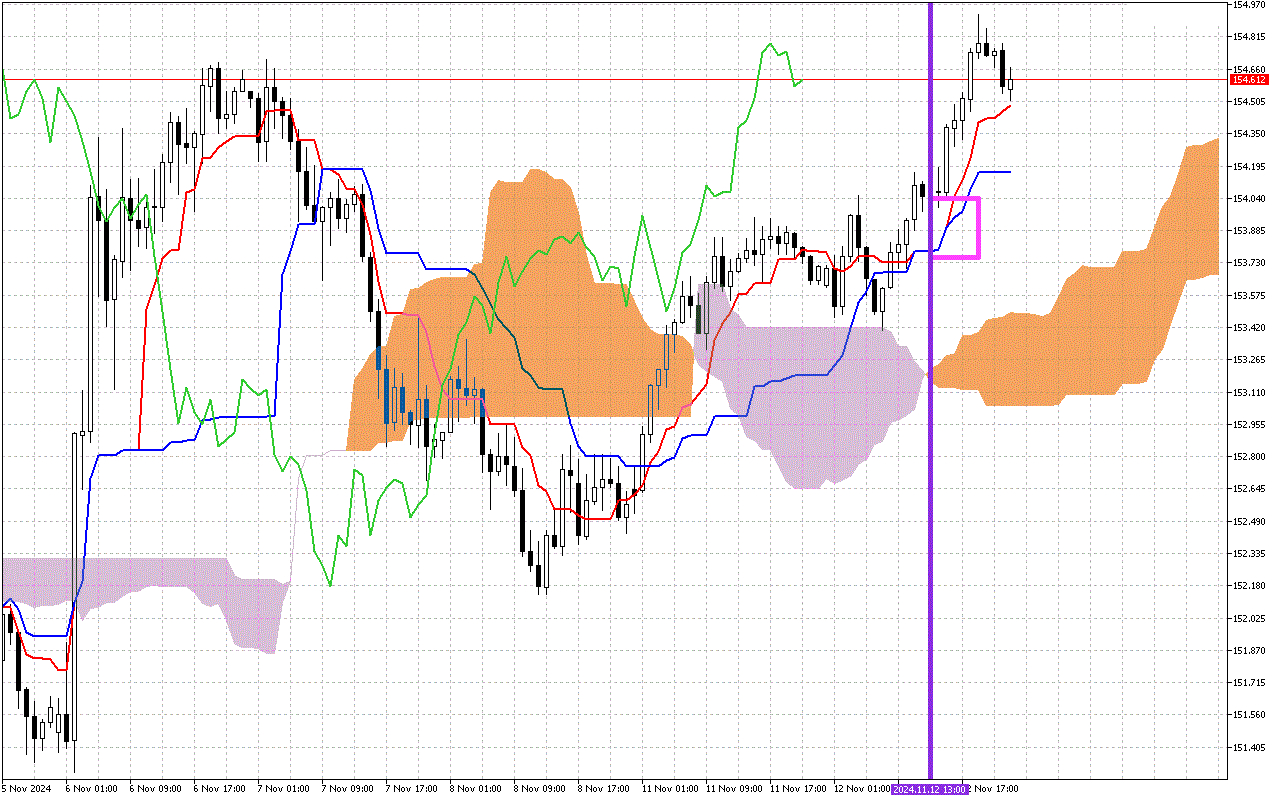Click the 152.180 price axis label
This screenshot has height=800, width=1280.
click(x=1249, y=586)
